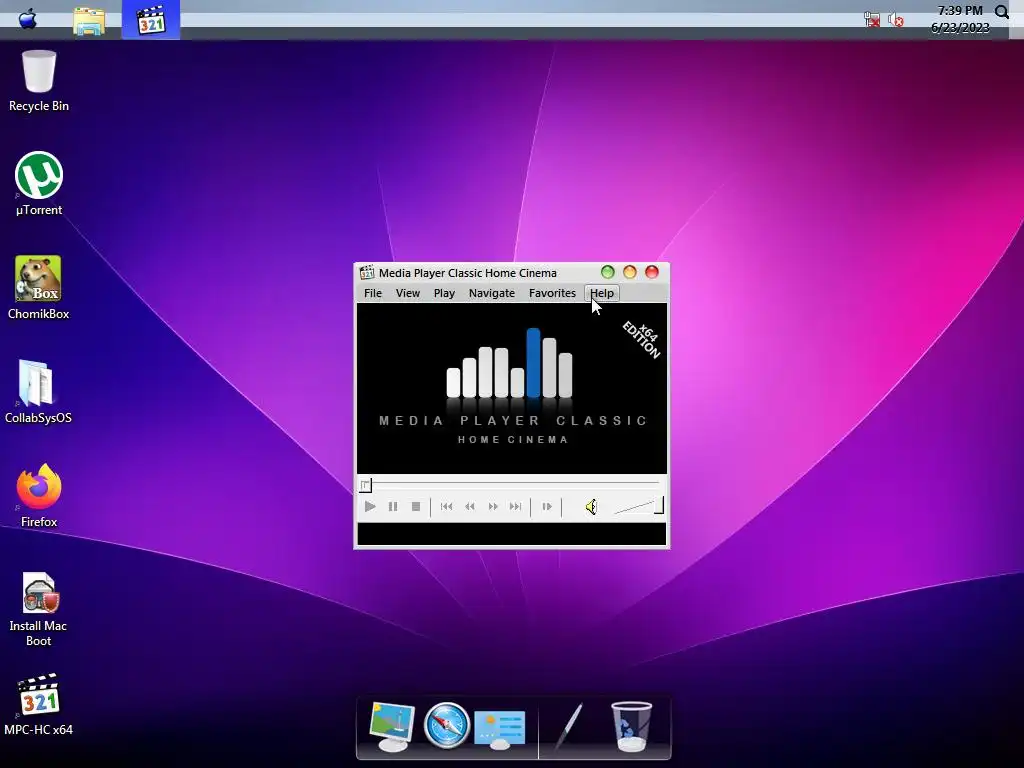Click the black status bar in player
The width and height of the screenshot is (1024, 768).
[x=512, y=534]
